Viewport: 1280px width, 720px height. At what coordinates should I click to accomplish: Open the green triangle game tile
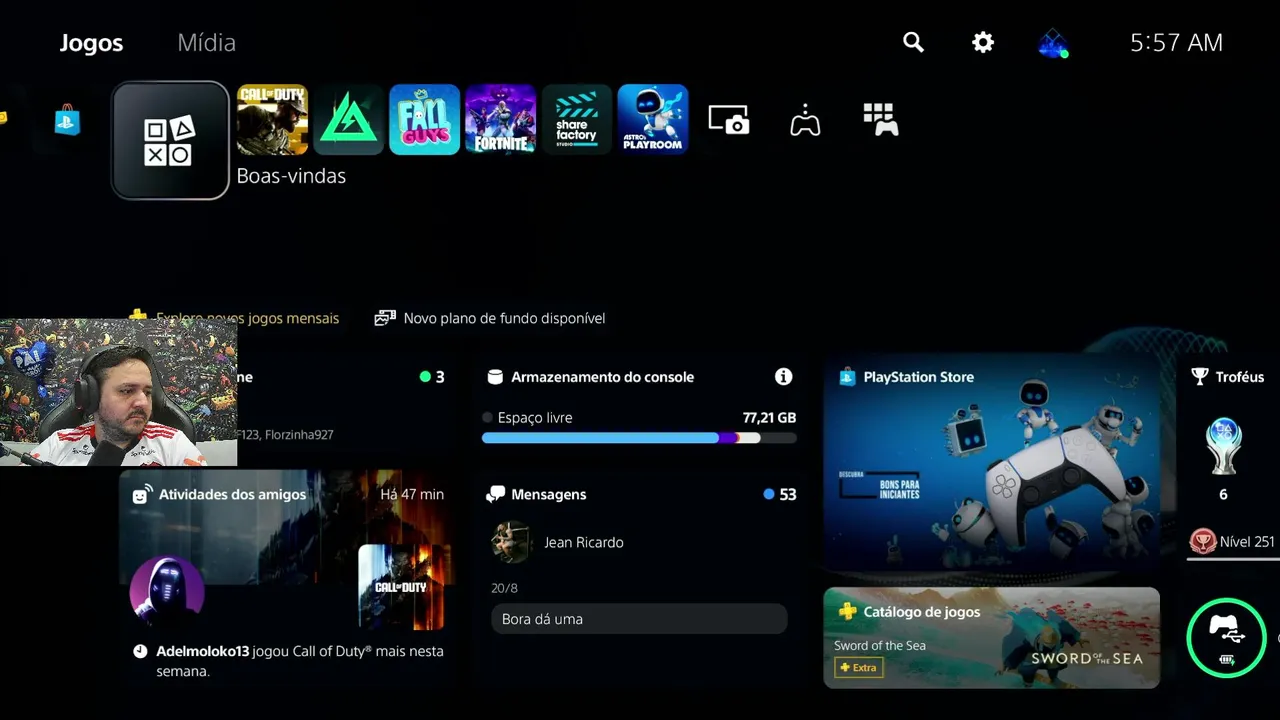pyautogui.click(x=348, y=120)
